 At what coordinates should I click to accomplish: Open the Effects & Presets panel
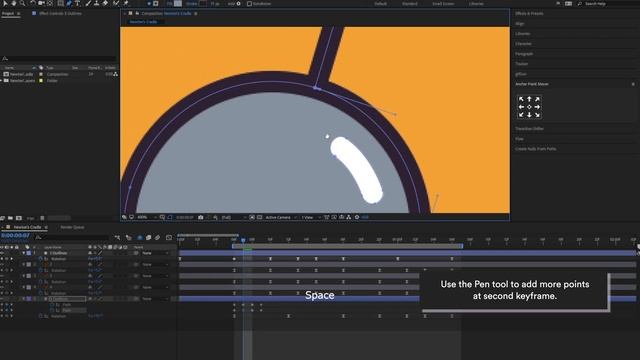(x=529, y=13)
